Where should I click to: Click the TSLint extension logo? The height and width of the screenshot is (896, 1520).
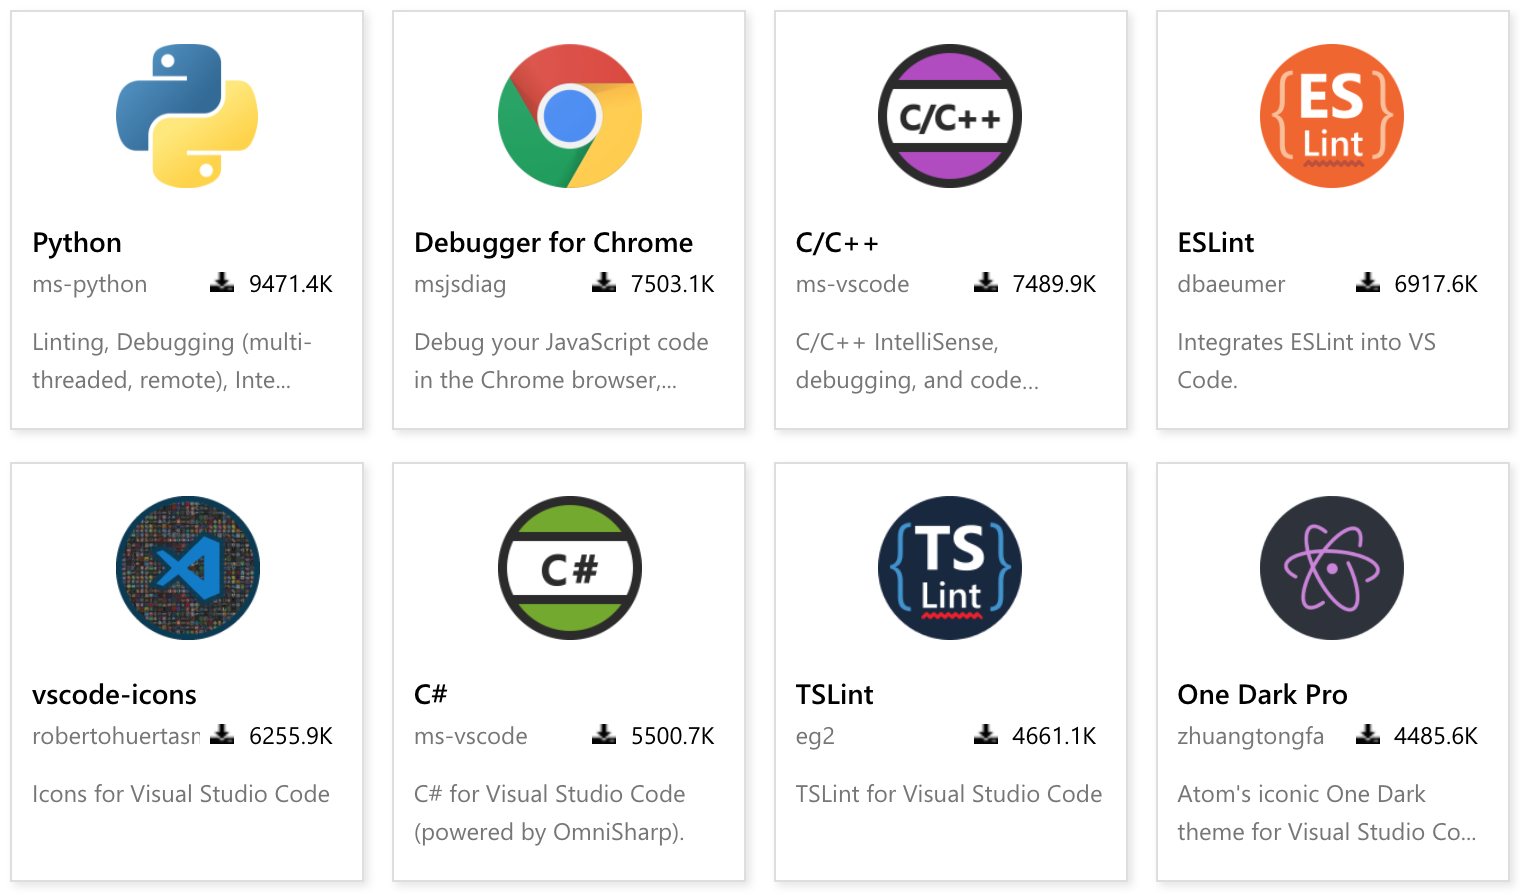tap(950, 568)
